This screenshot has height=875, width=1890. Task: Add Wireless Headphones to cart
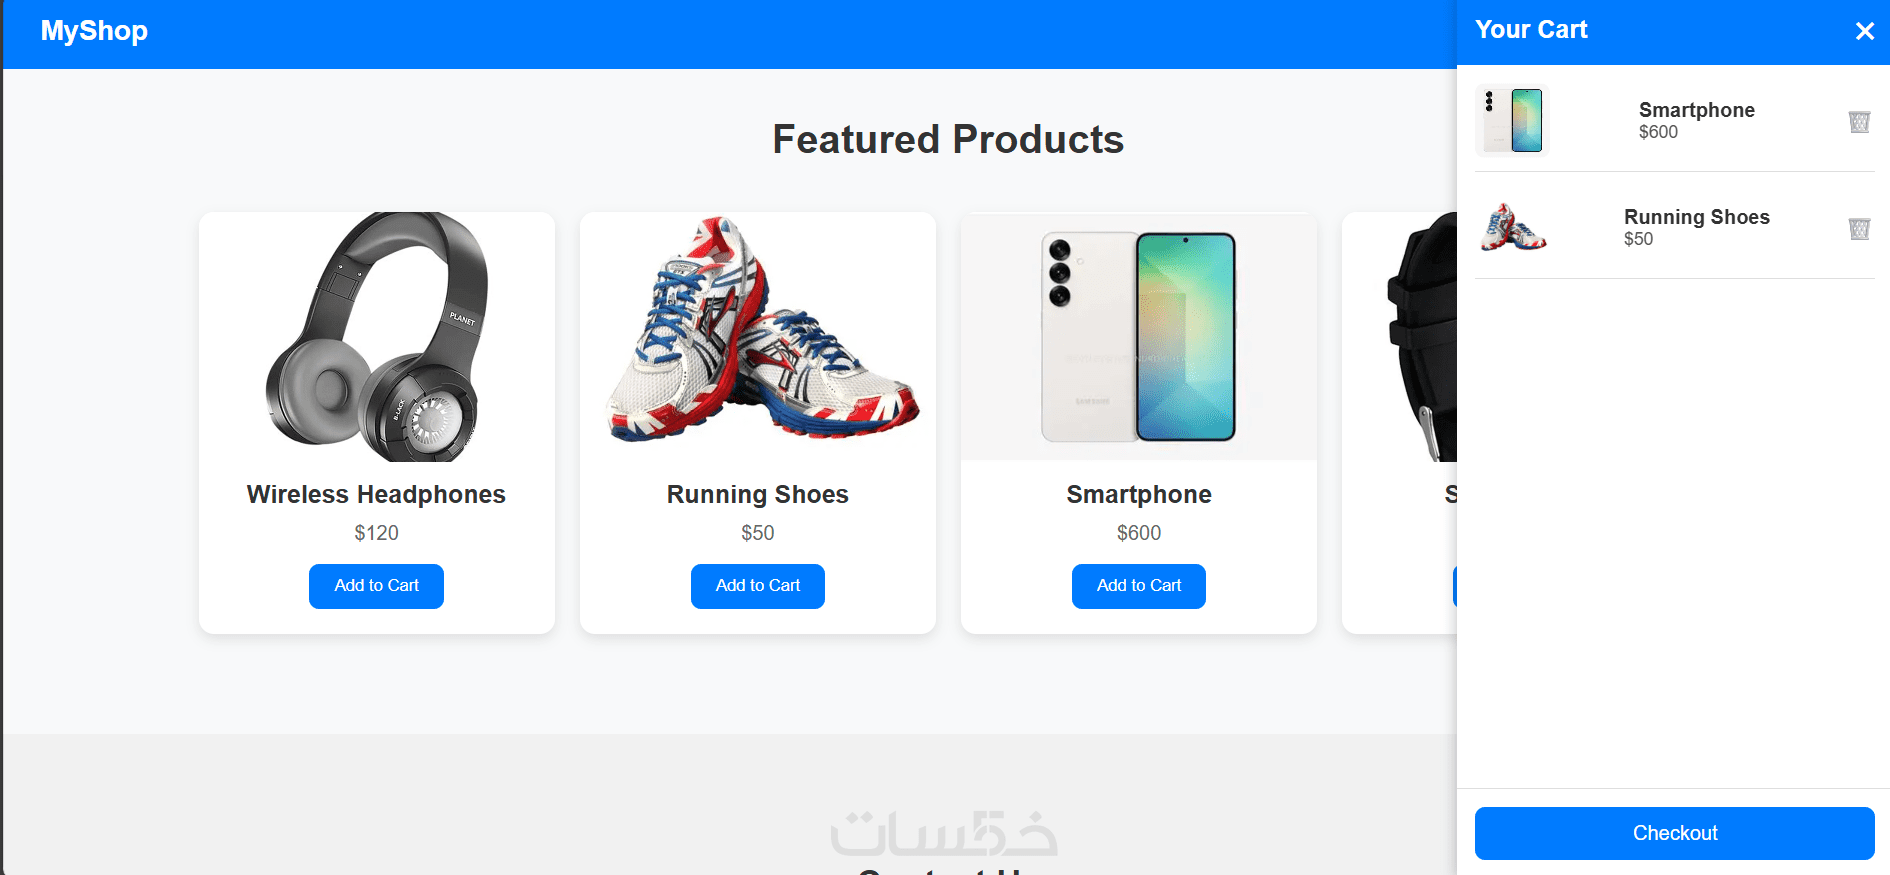click(376, 586)
